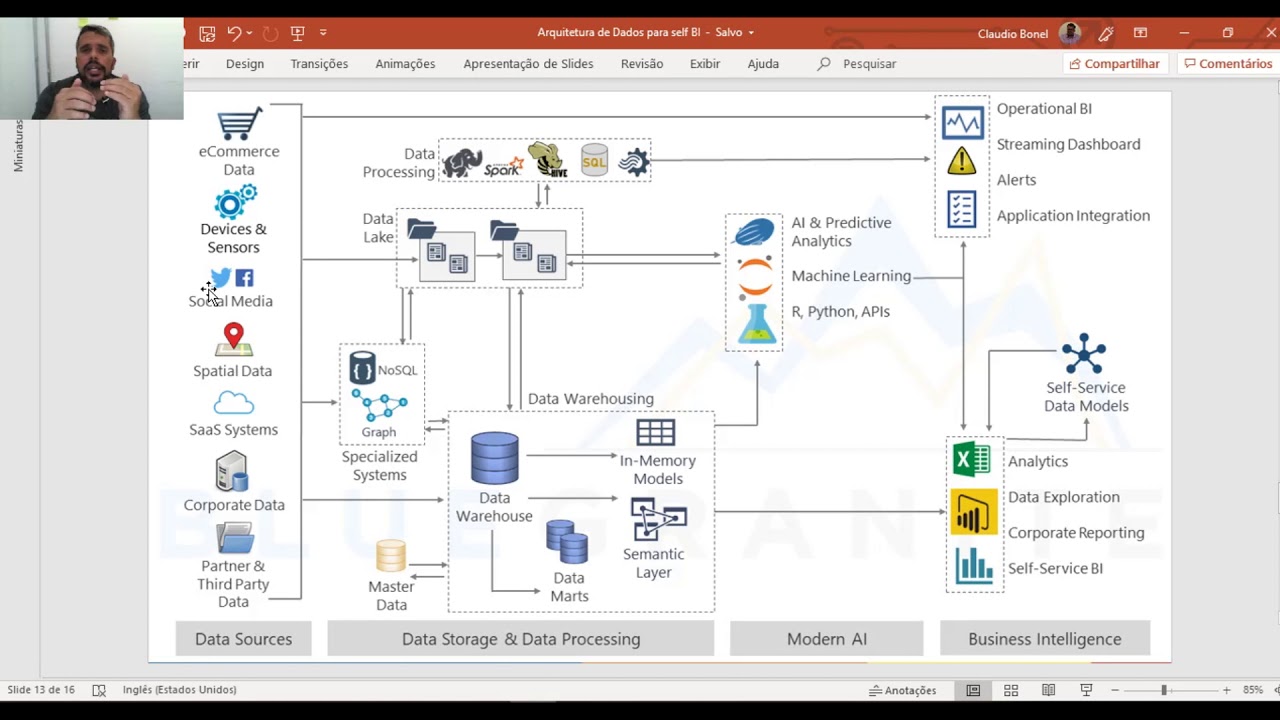
Task: Select the Devices & Sensors gear icon
Action: (x=235, y=202)
